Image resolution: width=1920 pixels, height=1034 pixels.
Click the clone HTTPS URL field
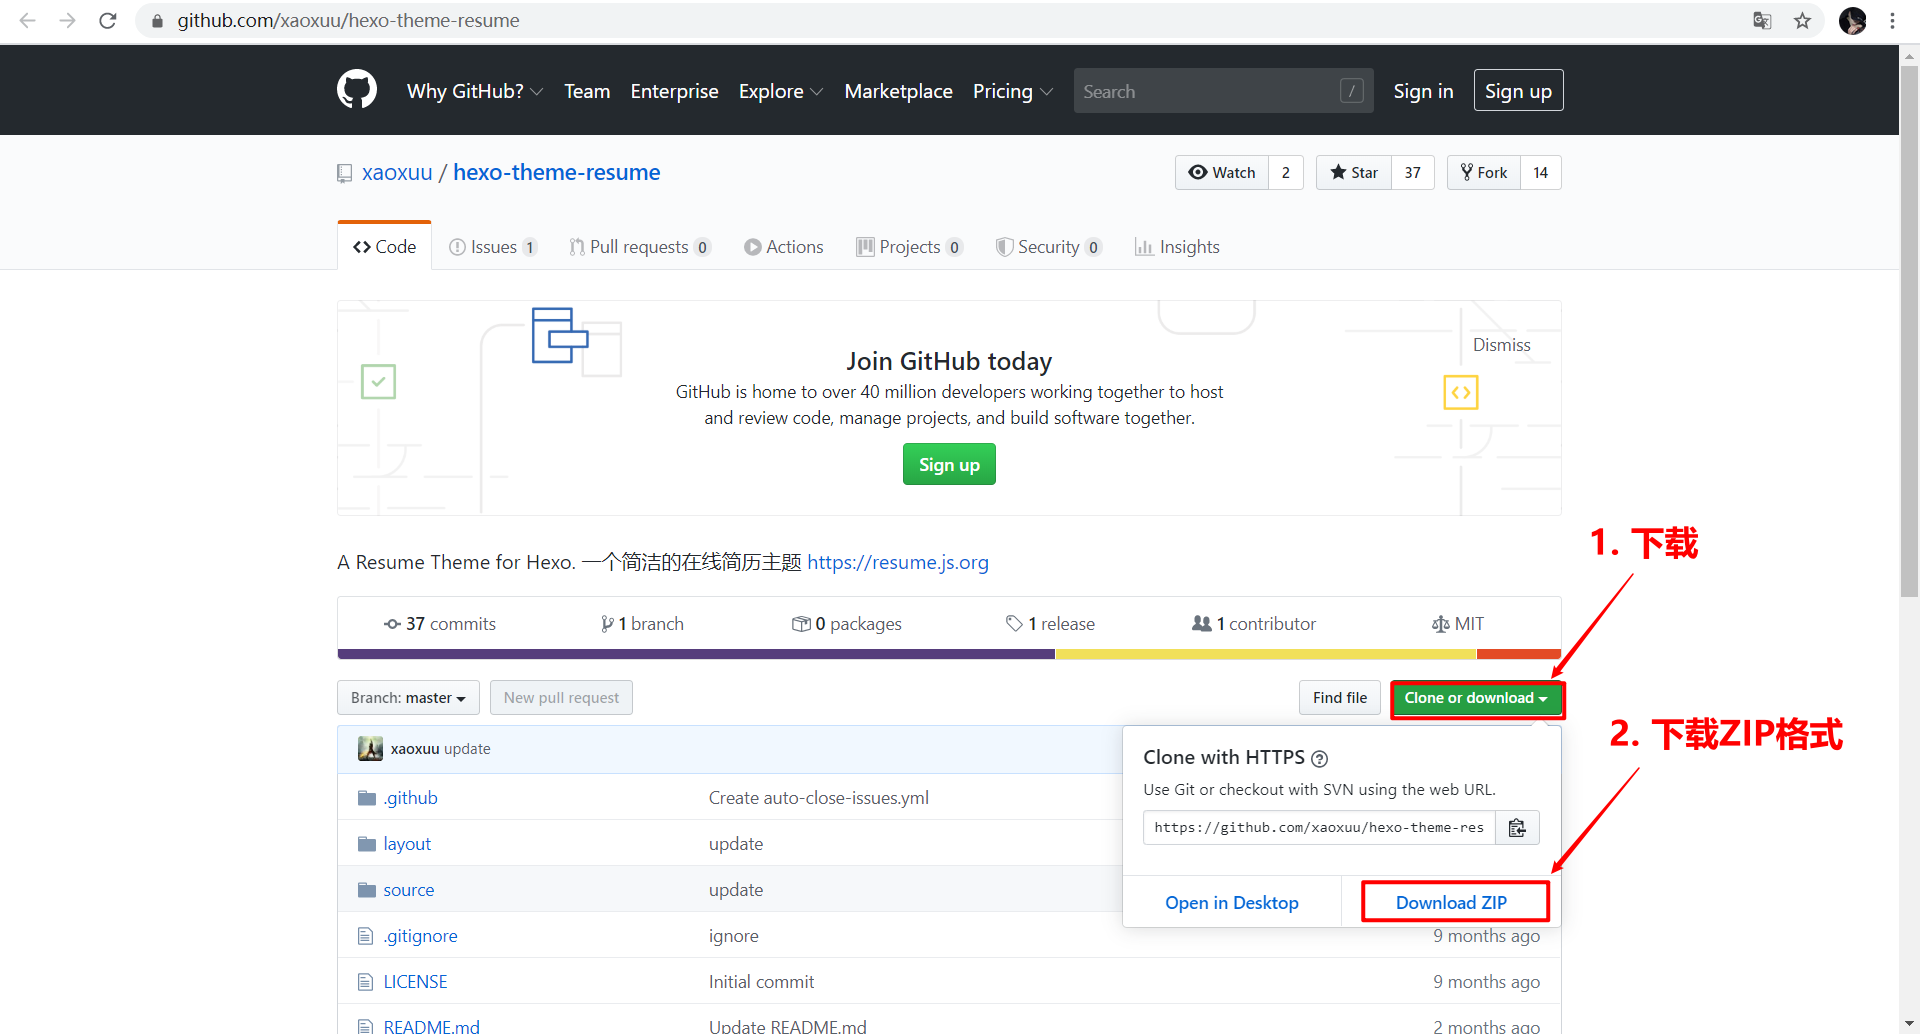pos(1319,827)
